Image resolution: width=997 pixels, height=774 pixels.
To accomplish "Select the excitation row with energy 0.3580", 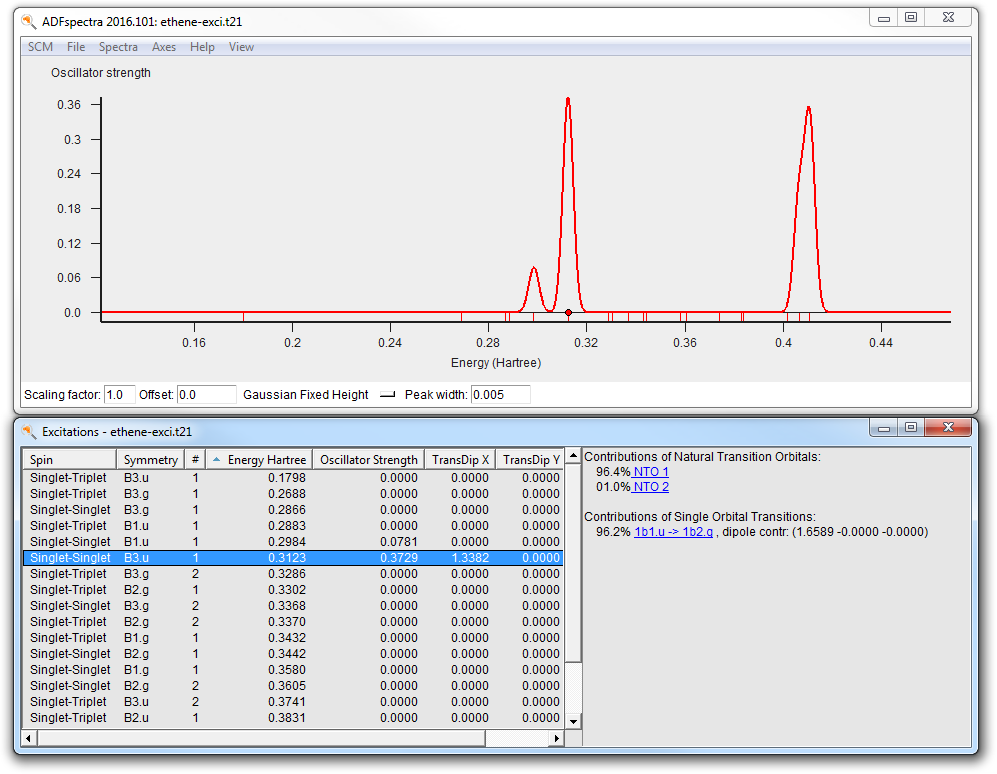I will (x=293, y=670).
